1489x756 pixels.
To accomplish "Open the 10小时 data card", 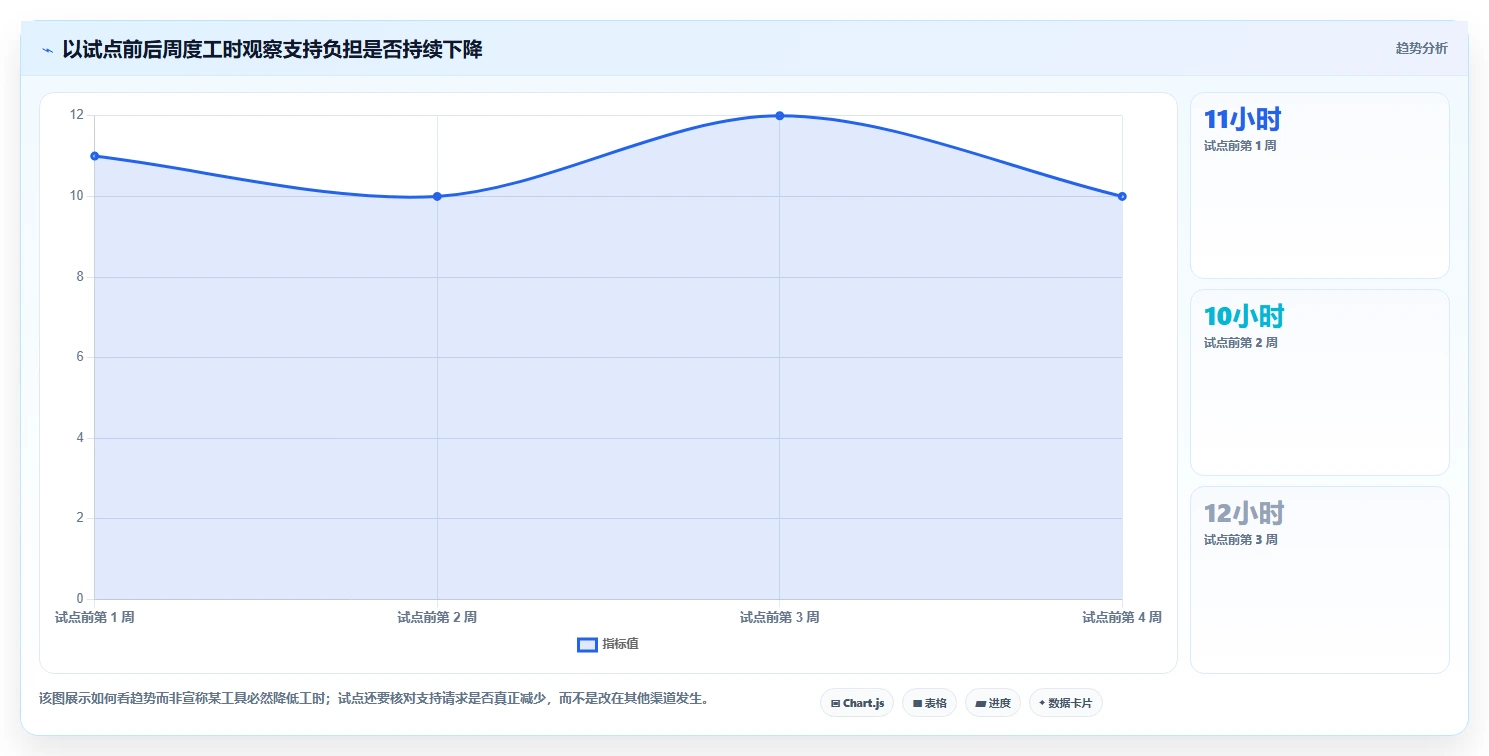I will tap(1319, 382).
